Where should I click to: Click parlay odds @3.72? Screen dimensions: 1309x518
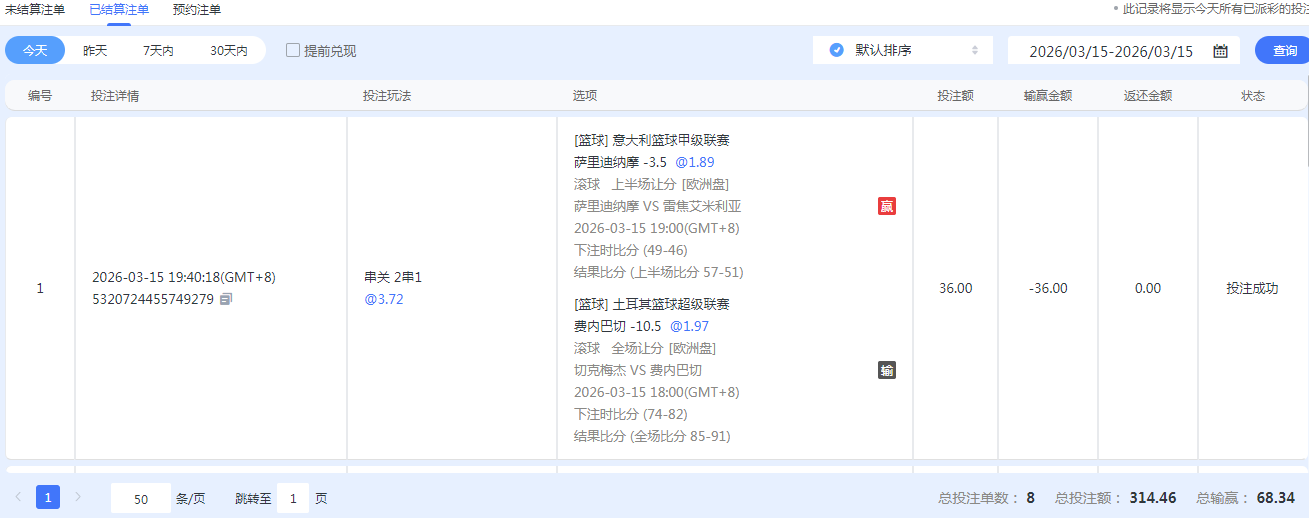tap(384, 299)
